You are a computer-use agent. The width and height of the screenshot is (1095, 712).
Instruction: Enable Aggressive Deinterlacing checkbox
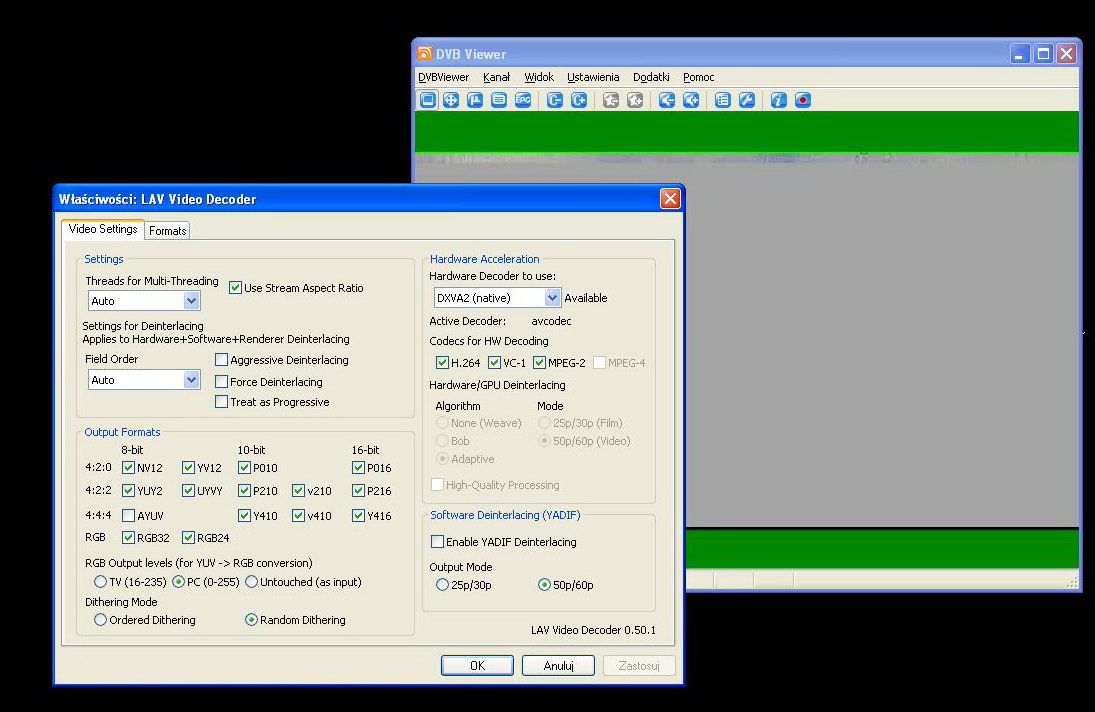tap(222, 360)
